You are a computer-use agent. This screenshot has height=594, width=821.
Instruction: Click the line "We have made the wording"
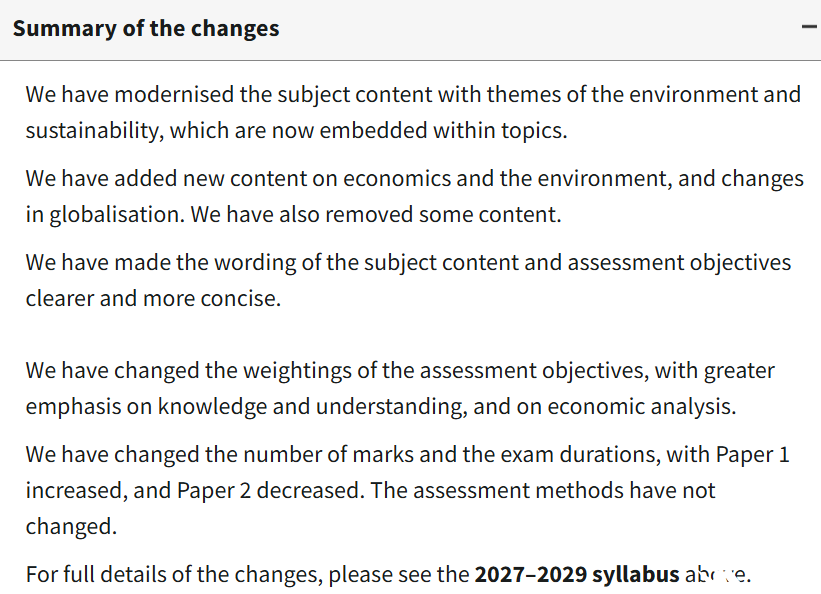tap(161, 262)
